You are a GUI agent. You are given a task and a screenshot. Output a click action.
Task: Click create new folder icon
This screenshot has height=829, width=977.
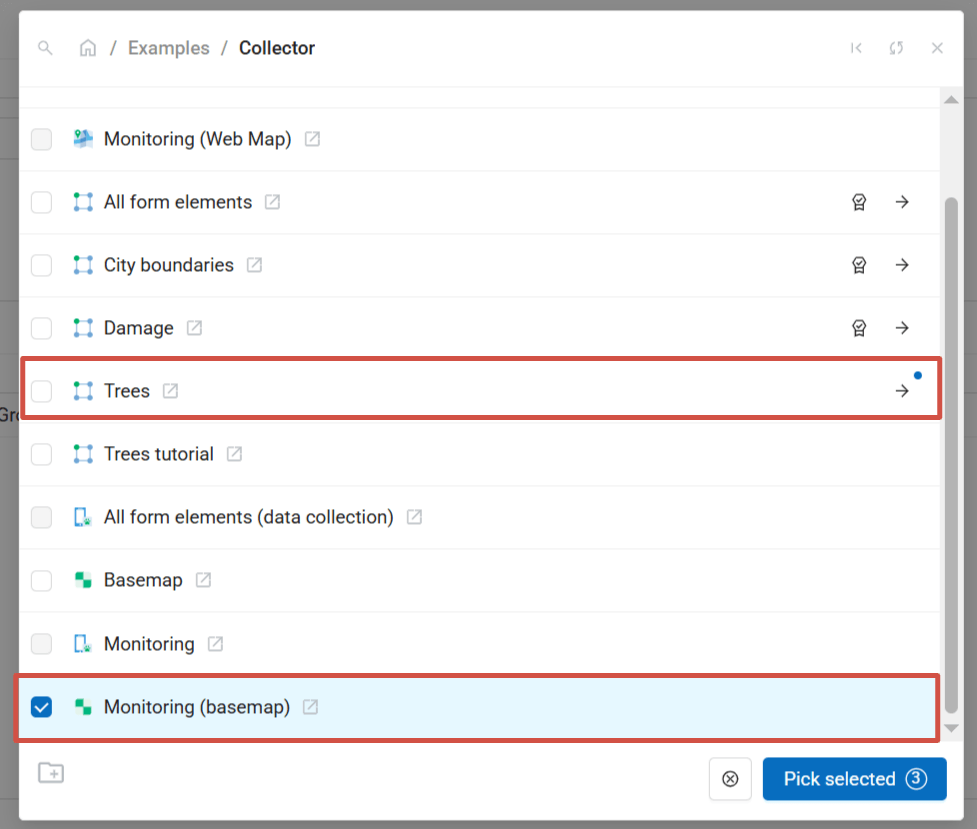[x=51, y=772]
